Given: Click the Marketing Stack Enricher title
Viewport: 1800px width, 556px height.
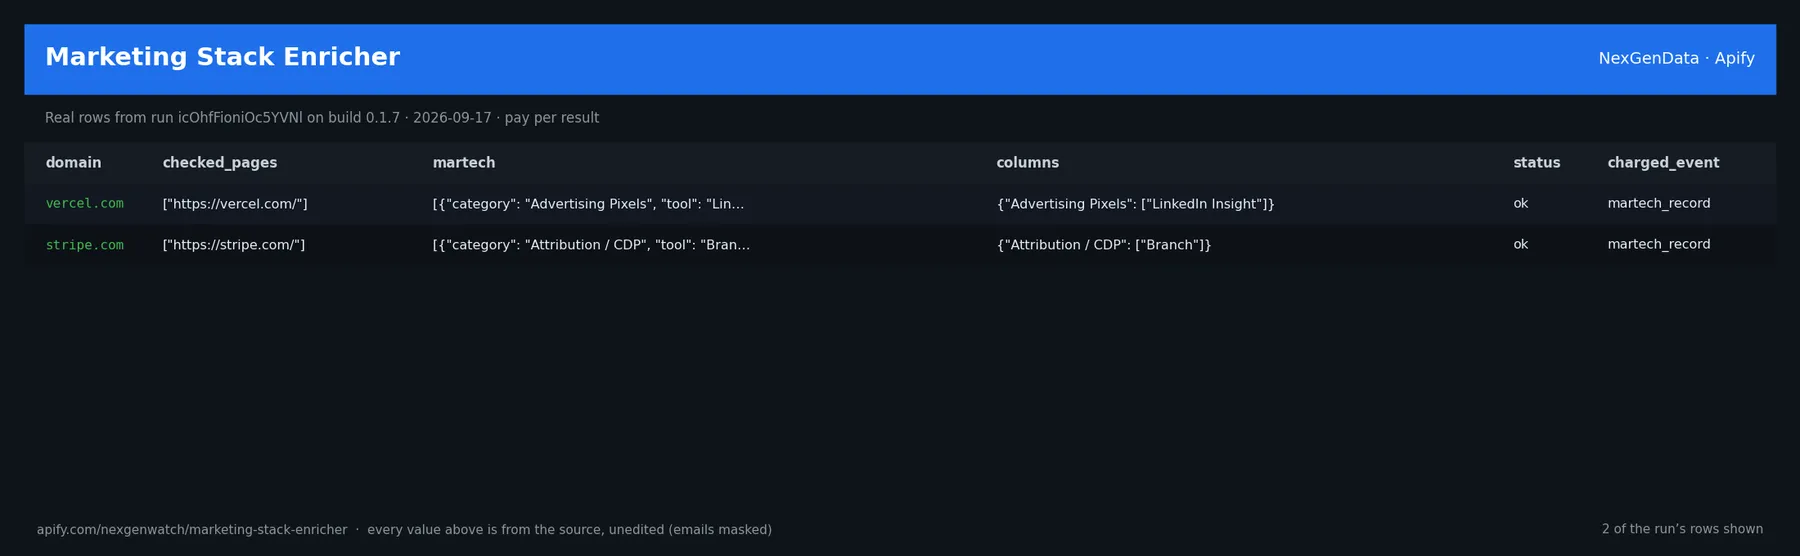Looking at the screenshot, I should coord(222,57).
